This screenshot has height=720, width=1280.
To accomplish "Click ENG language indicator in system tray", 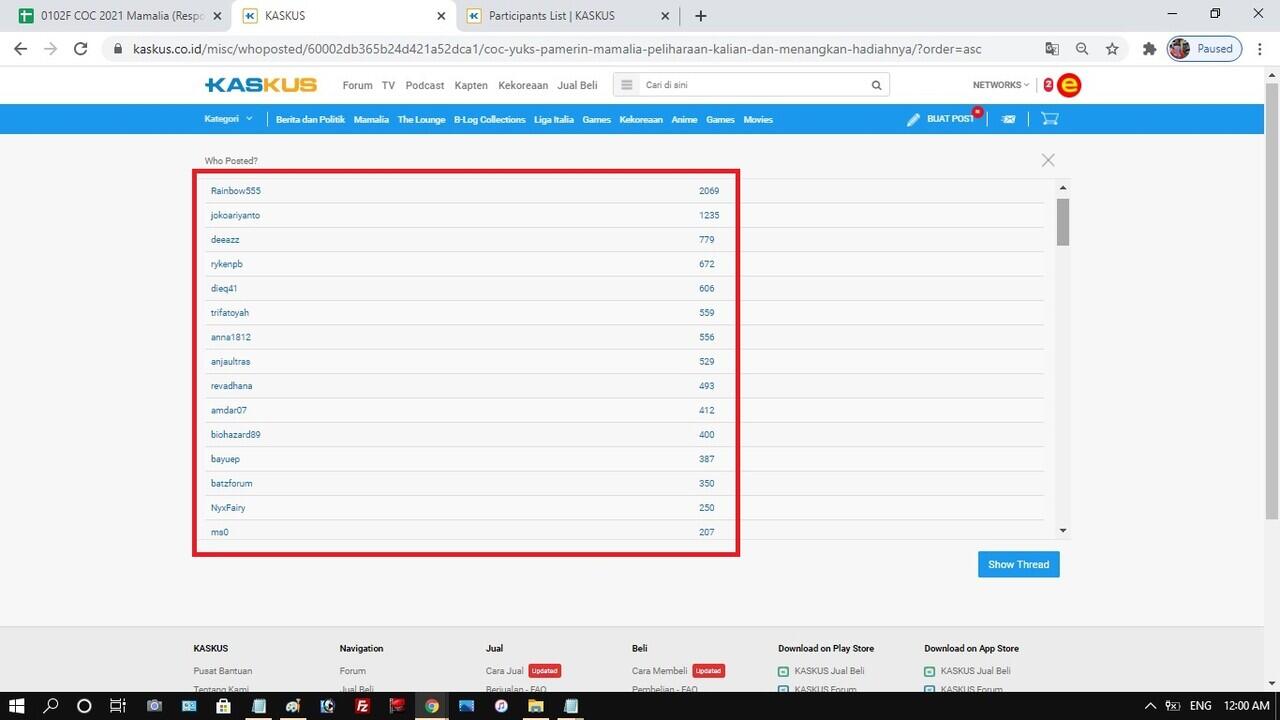I will click(x=1200, y=706).
